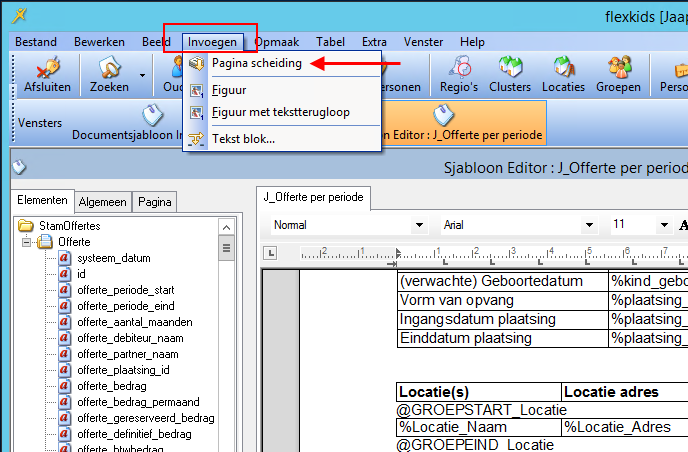The width and height of the screenshot is (688, 452).
Task: Click the Afsluiten toolbar icon
Action: [43, 76]
